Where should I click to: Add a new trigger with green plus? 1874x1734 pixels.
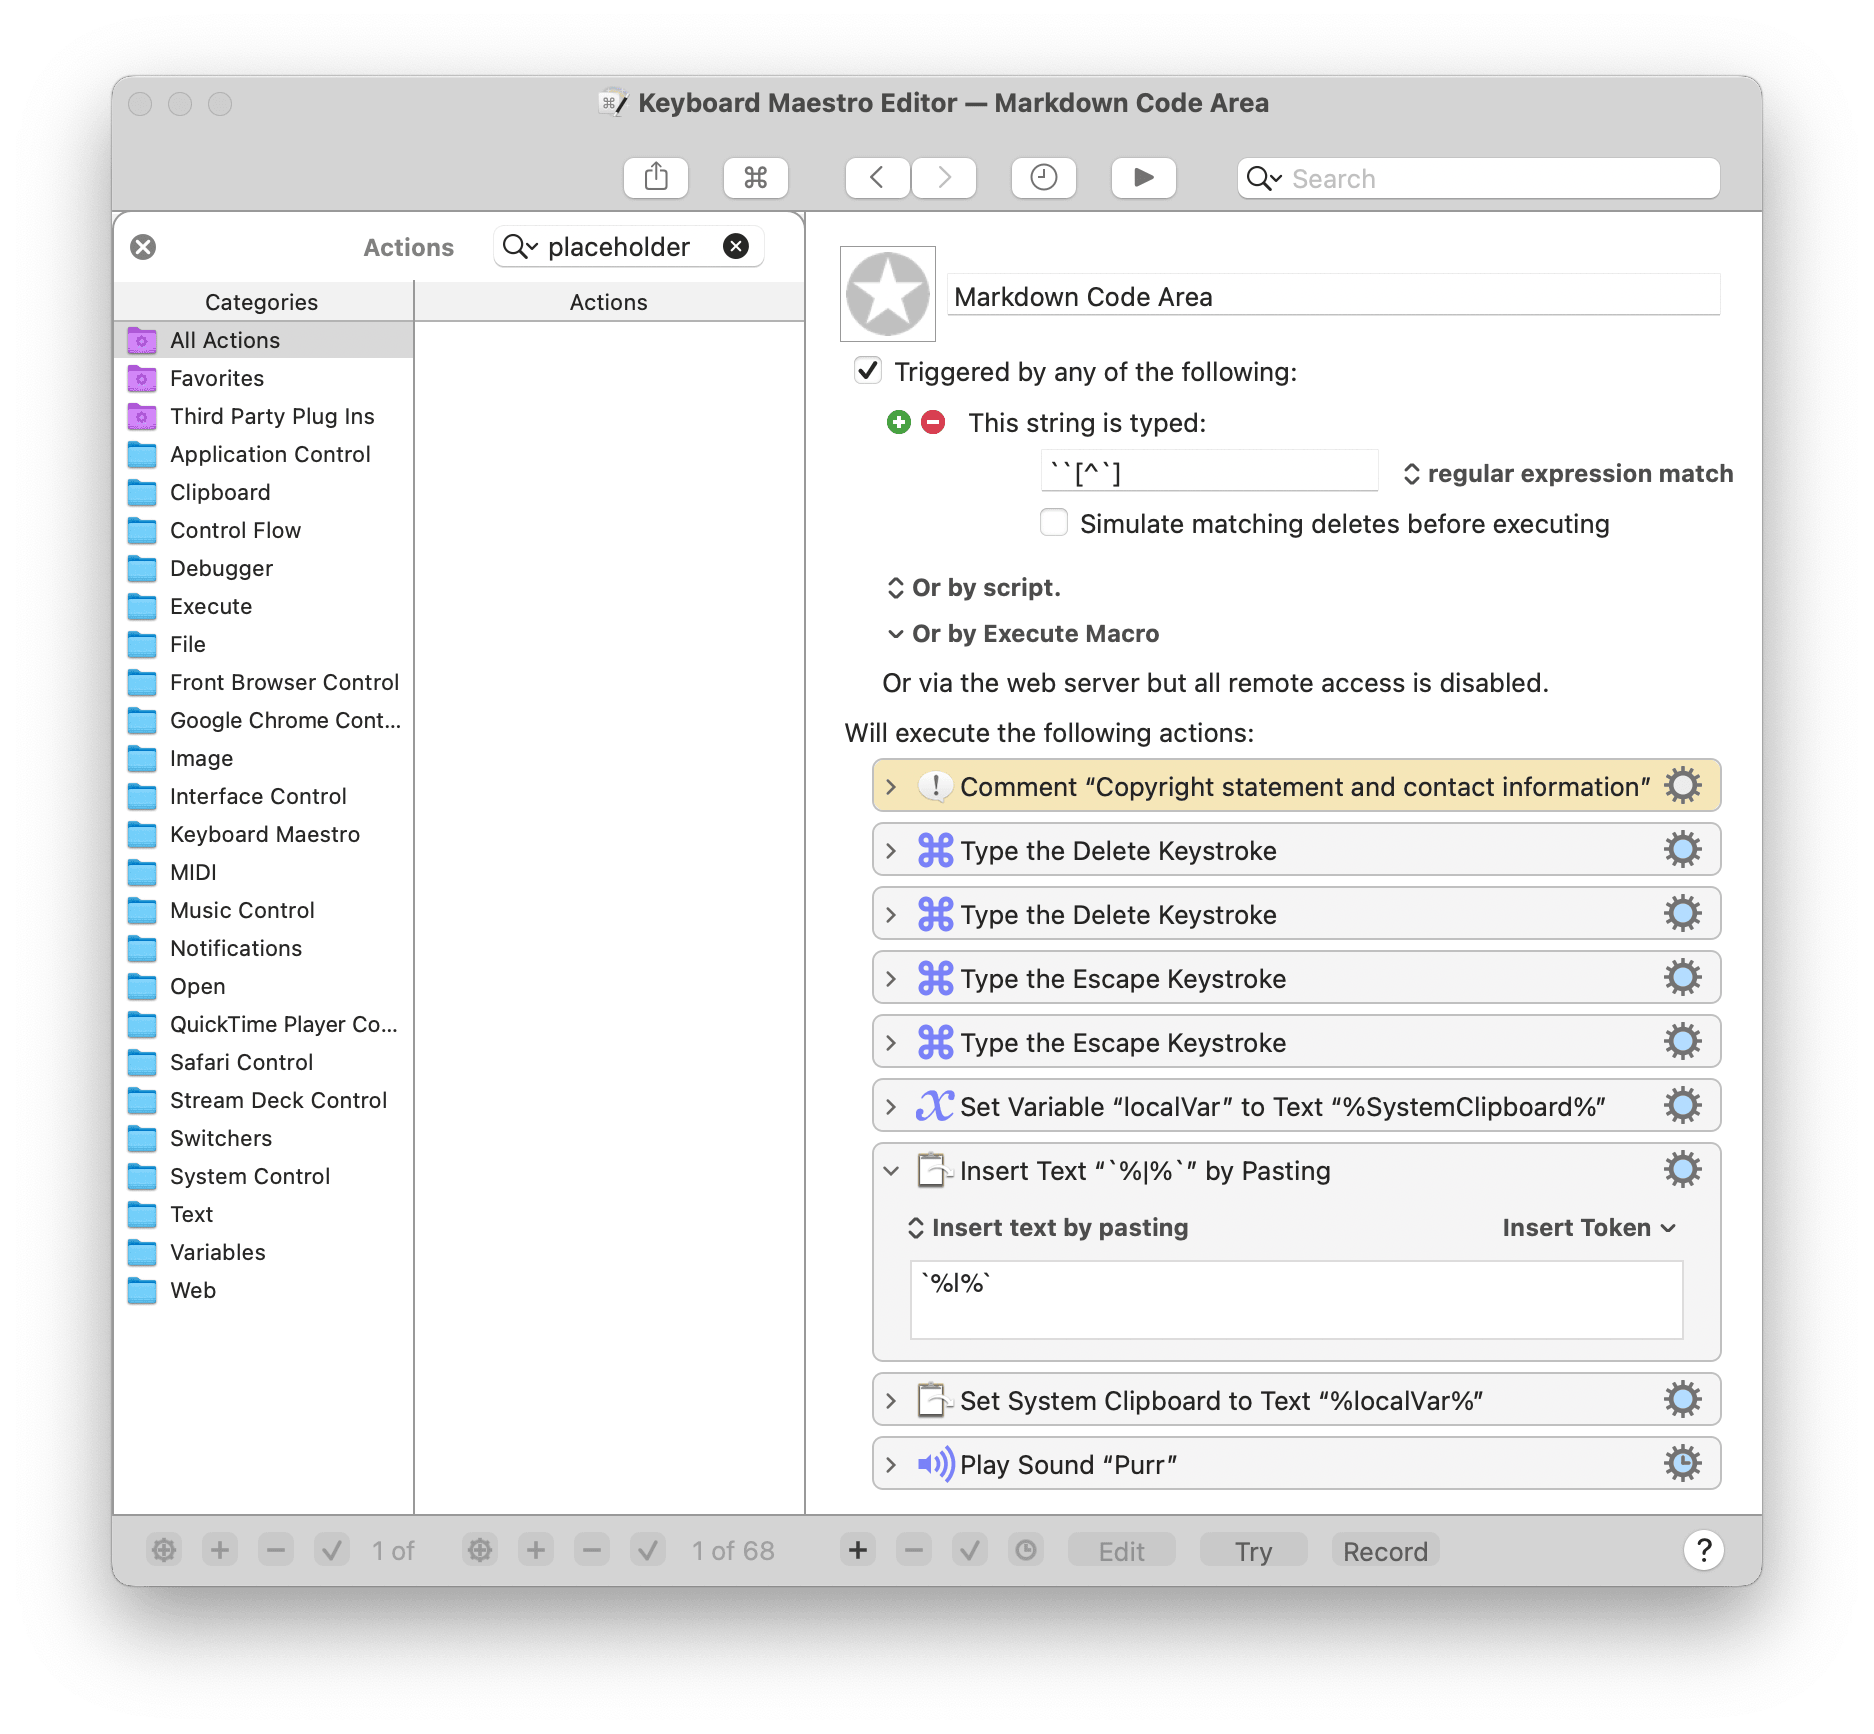click(x=899, y=422)
